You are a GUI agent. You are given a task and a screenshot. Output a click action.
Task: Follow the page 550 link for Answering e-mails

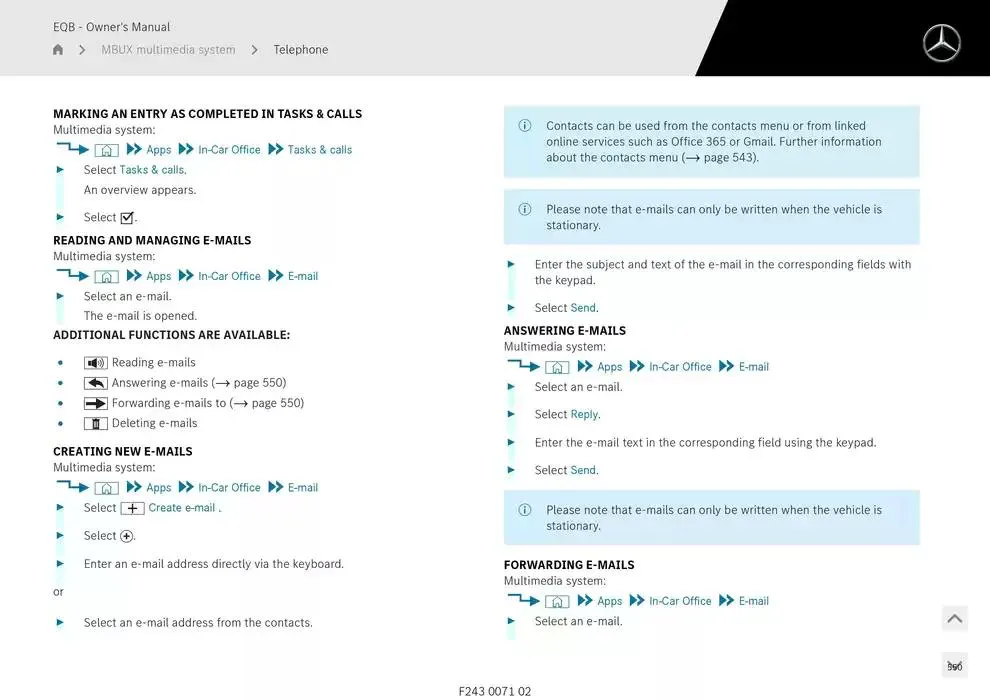(249, 383)
